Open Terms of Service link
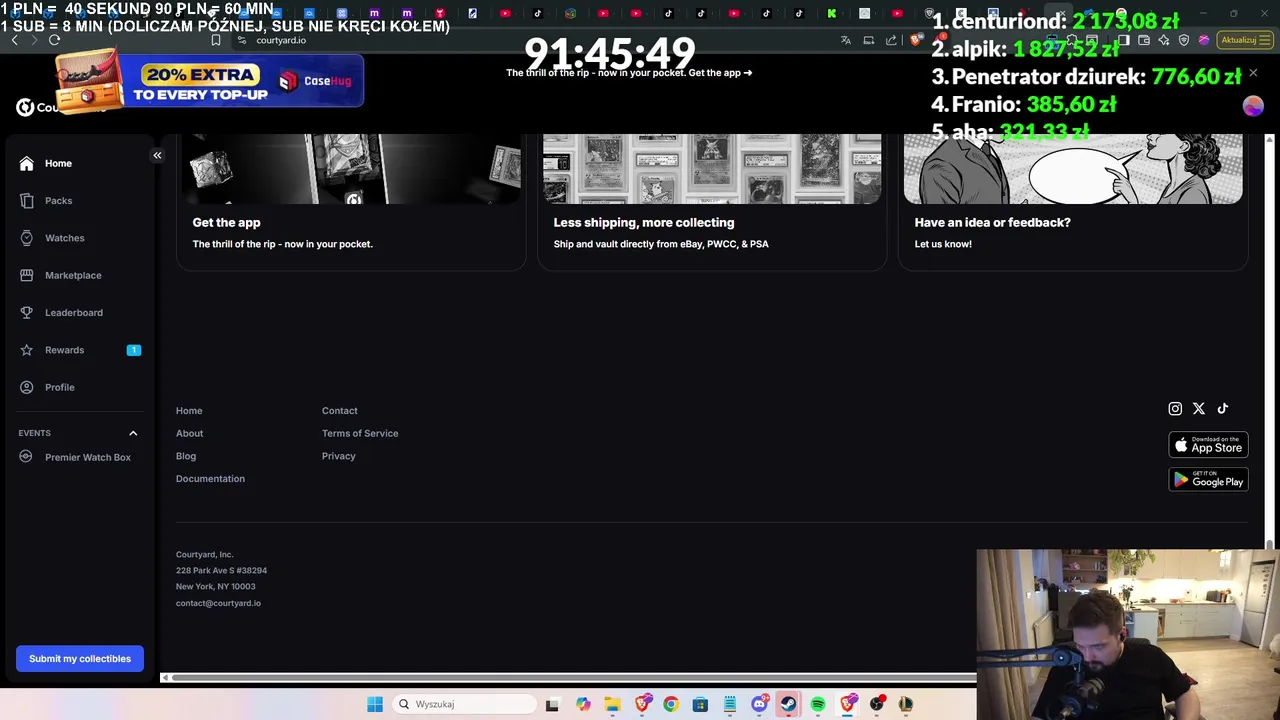The height and width of the screenshot is (720, 1280). coord(360,433)
